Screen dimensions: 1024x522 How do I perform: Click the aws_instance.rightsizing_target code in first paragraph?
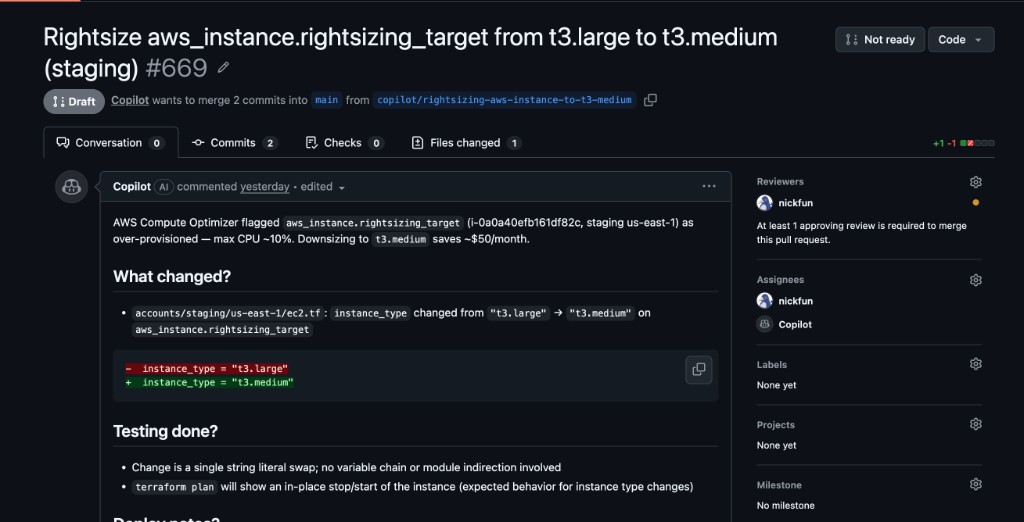coord(374,223)
